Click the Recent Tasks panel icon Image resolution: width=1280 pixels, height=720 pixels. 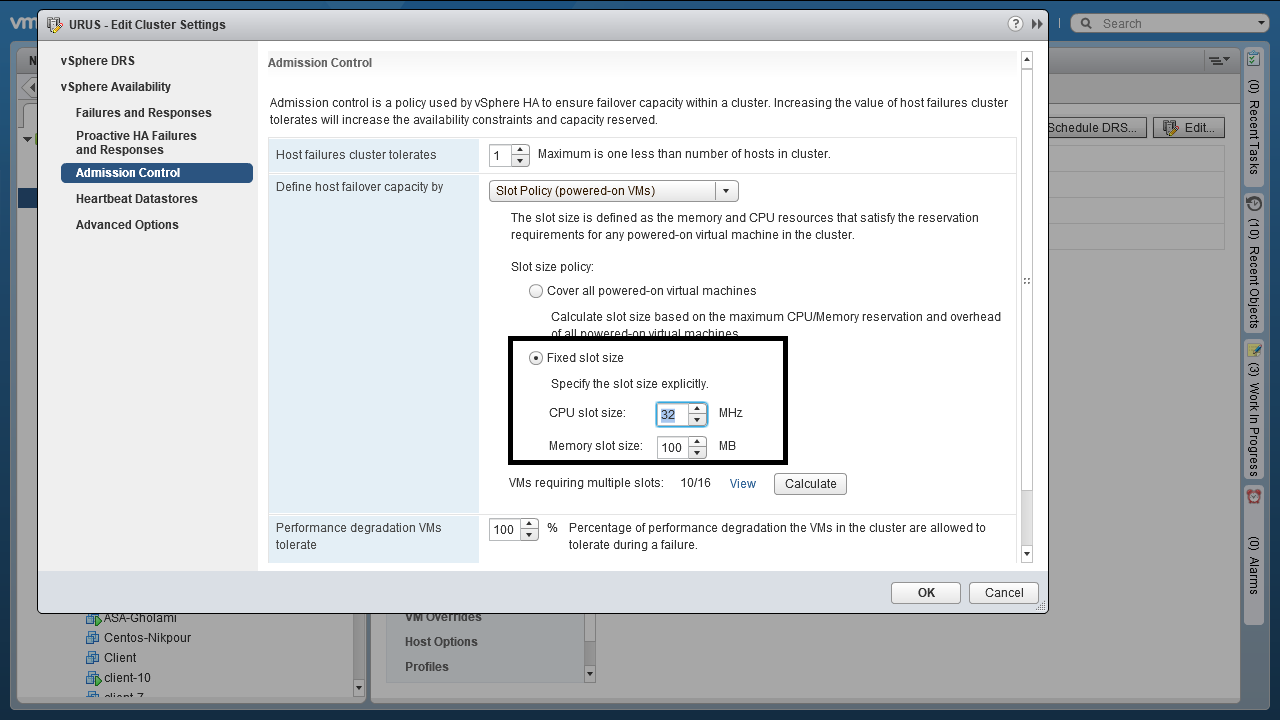[x=1253, y=60]
